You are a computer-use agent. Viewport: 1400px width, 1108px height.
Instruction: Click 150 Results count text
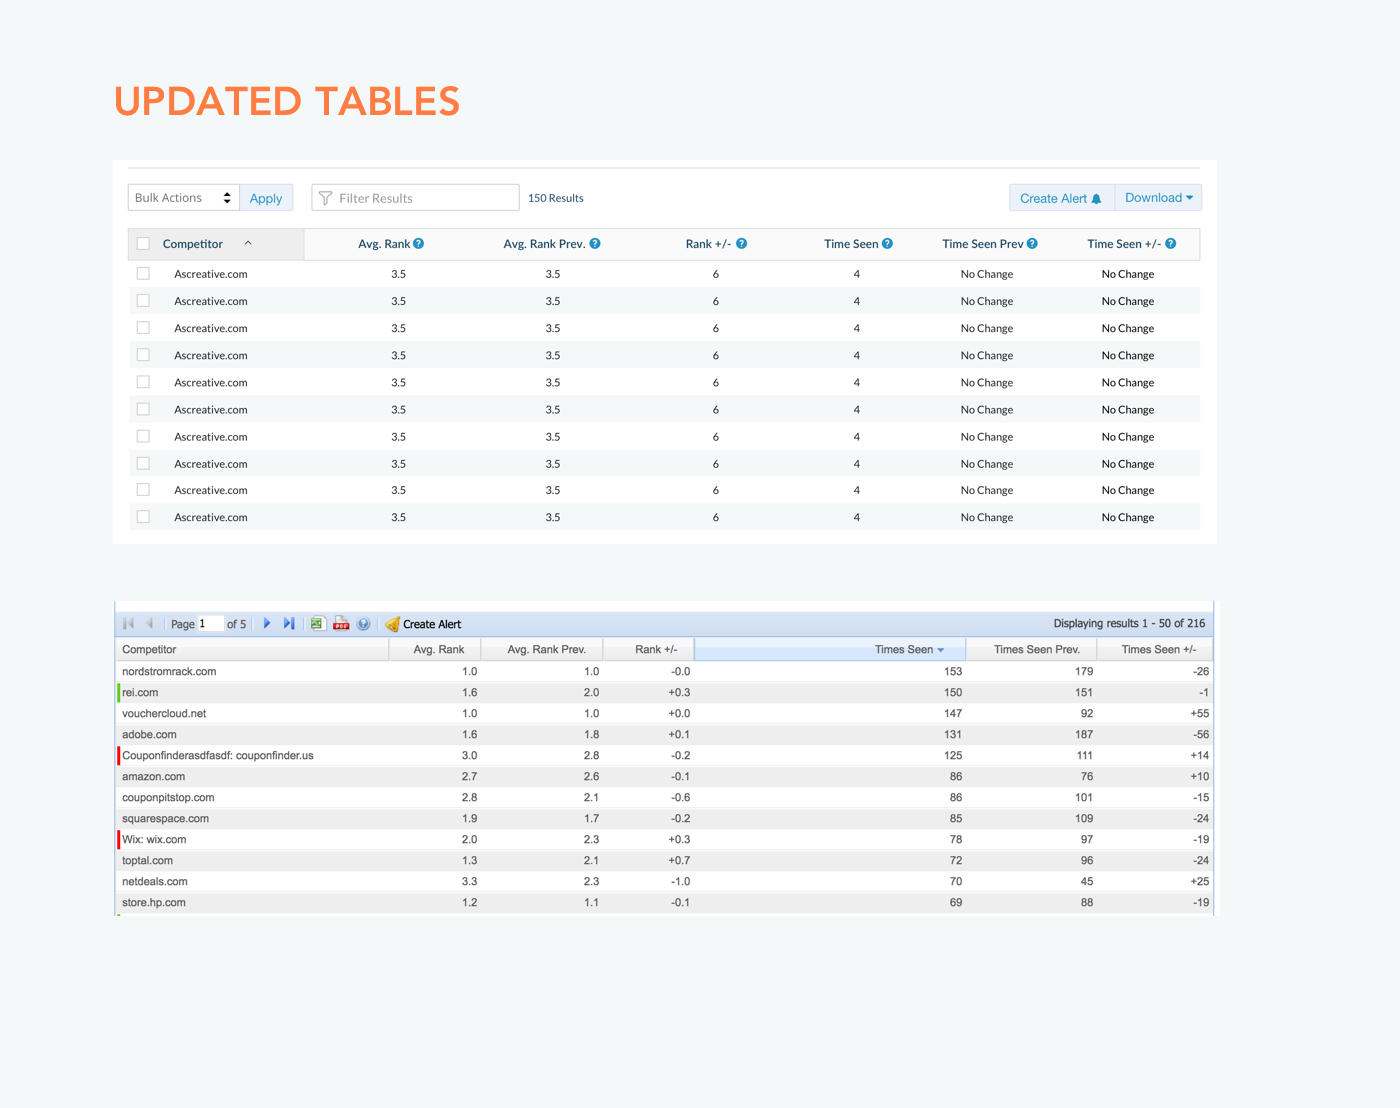(556, 198)
